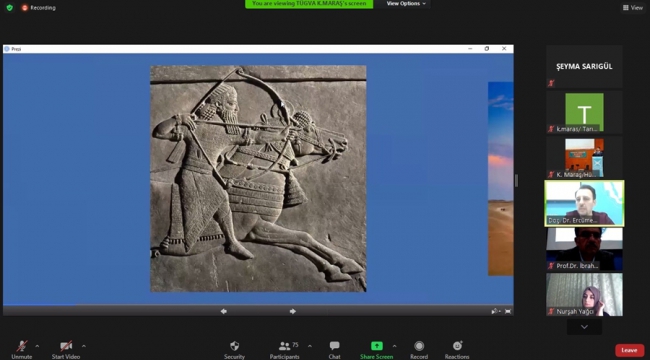Toggle Unmute microphone

click(22, 346)
